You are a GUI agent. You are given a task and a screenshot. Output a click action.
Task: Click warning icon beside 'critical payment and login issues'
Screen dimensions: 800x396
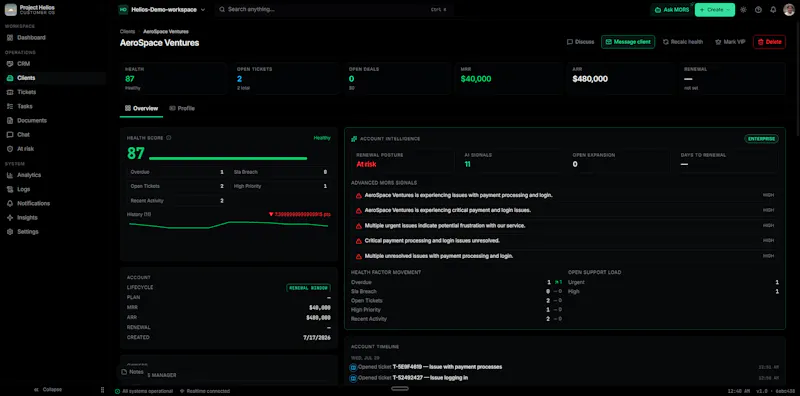coord(359,211)
